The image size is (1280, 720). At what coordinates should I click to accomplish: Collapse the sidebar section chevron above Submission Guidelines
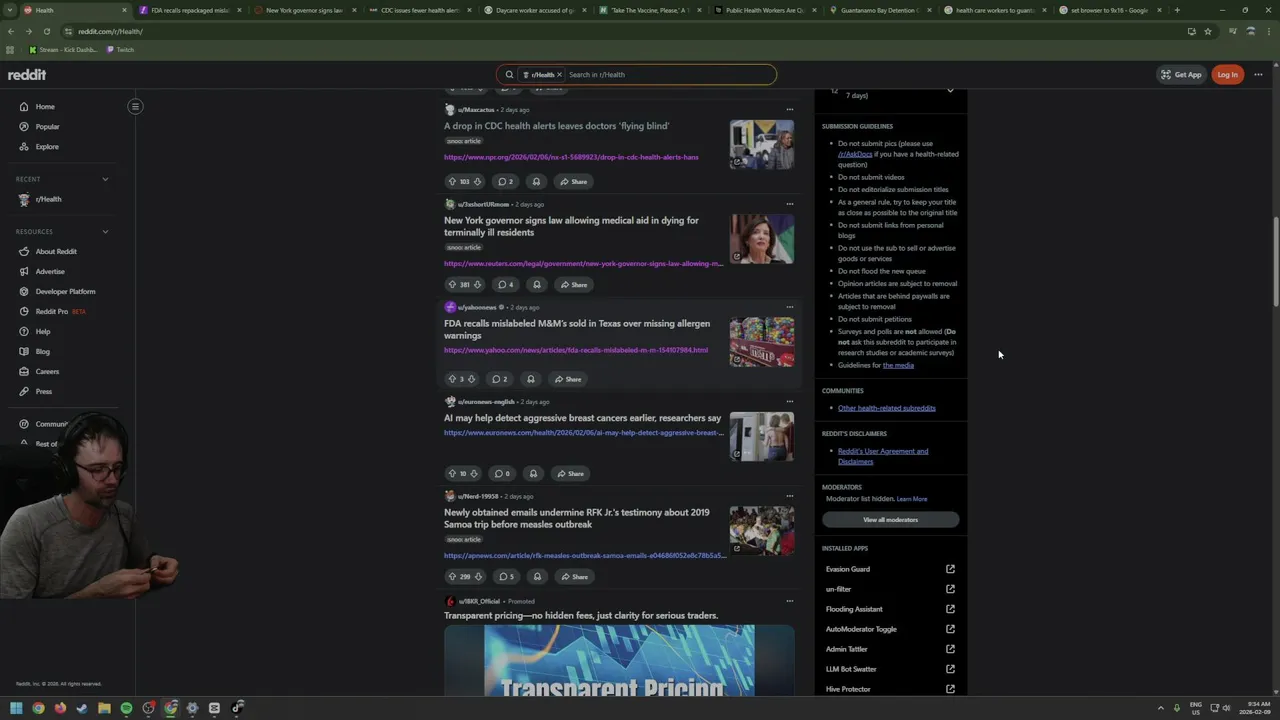[950, 90]
